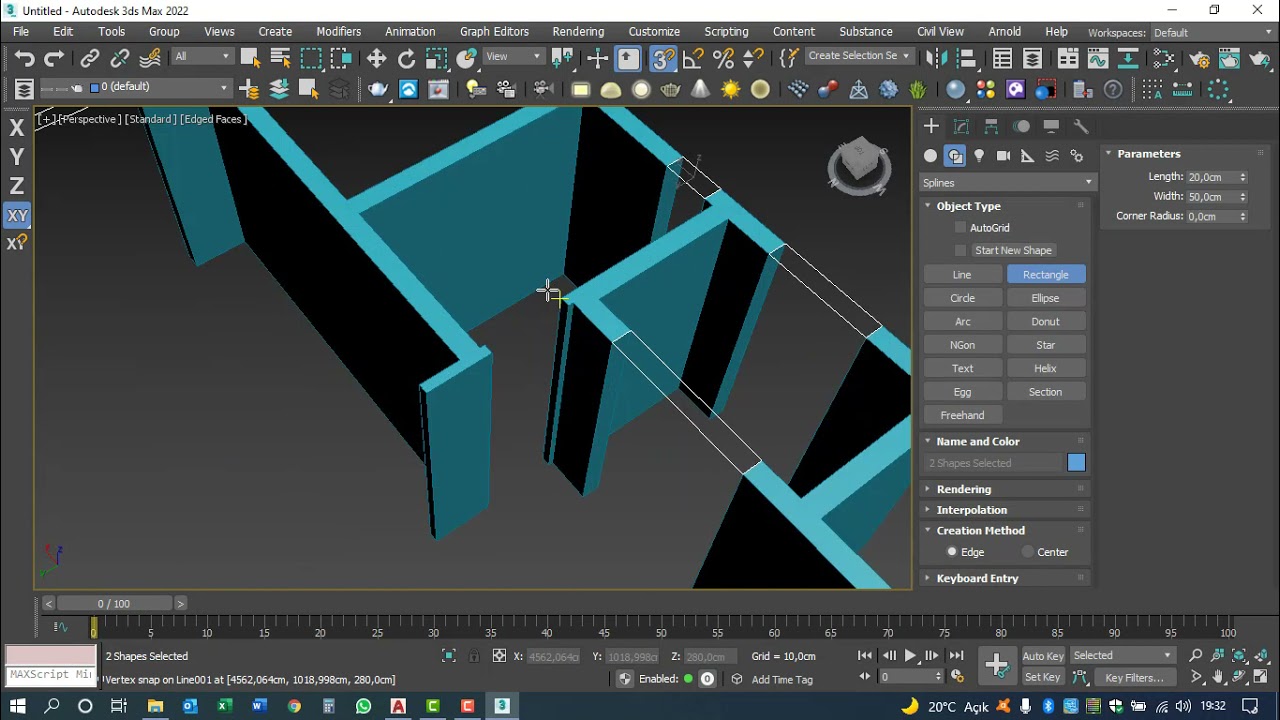Toggle the selection lock icon
The width and height of the screenshot is (1280, 720).
click(475, 656)
